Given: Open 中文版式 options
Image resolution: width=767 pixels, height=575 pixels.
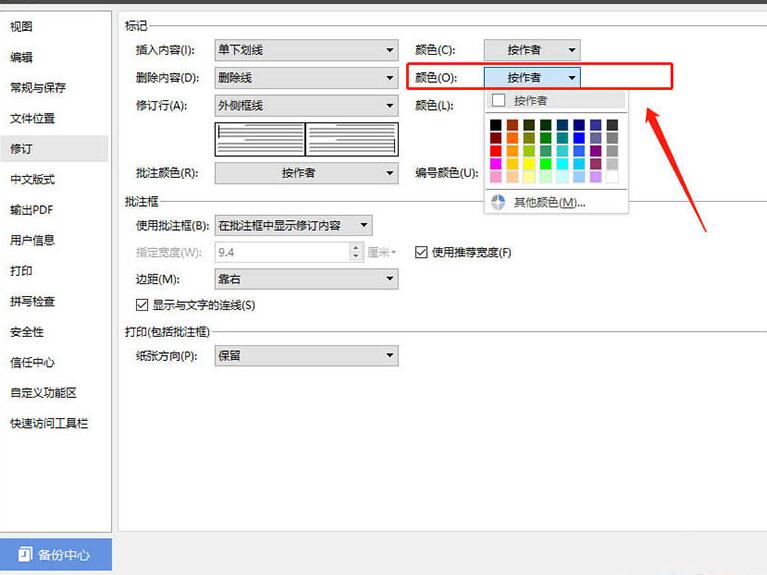Looking at the screenshot, I should (33, 179).
